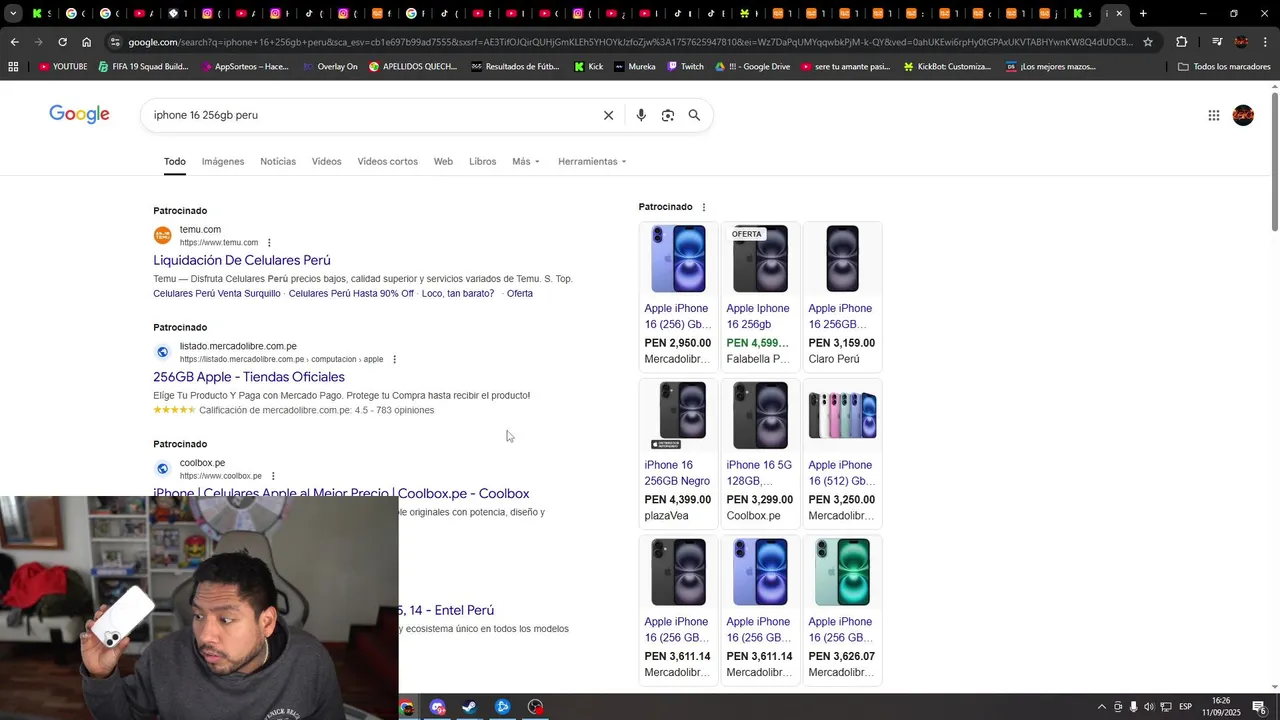Click the browser address bar
Screen dimensions: 1280x720
[x=630, y=42]
